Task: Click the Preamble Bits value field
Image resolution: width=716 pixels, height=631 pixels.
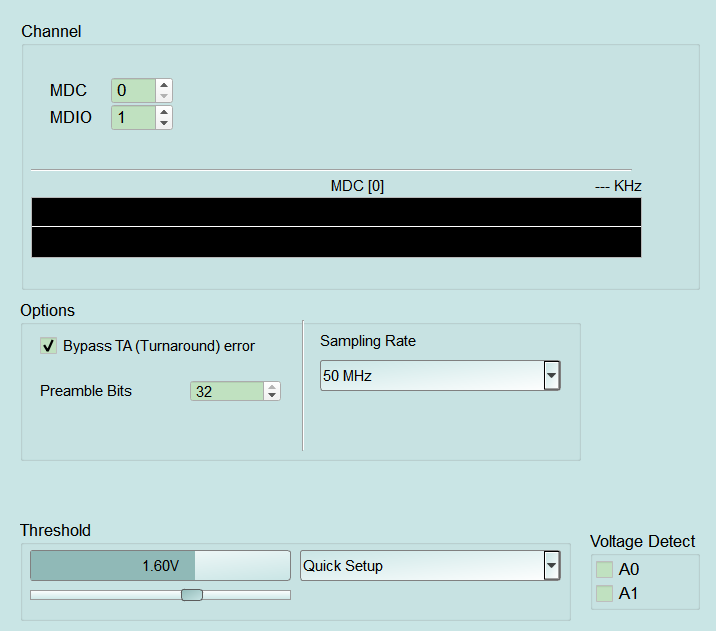Action: 227,391
